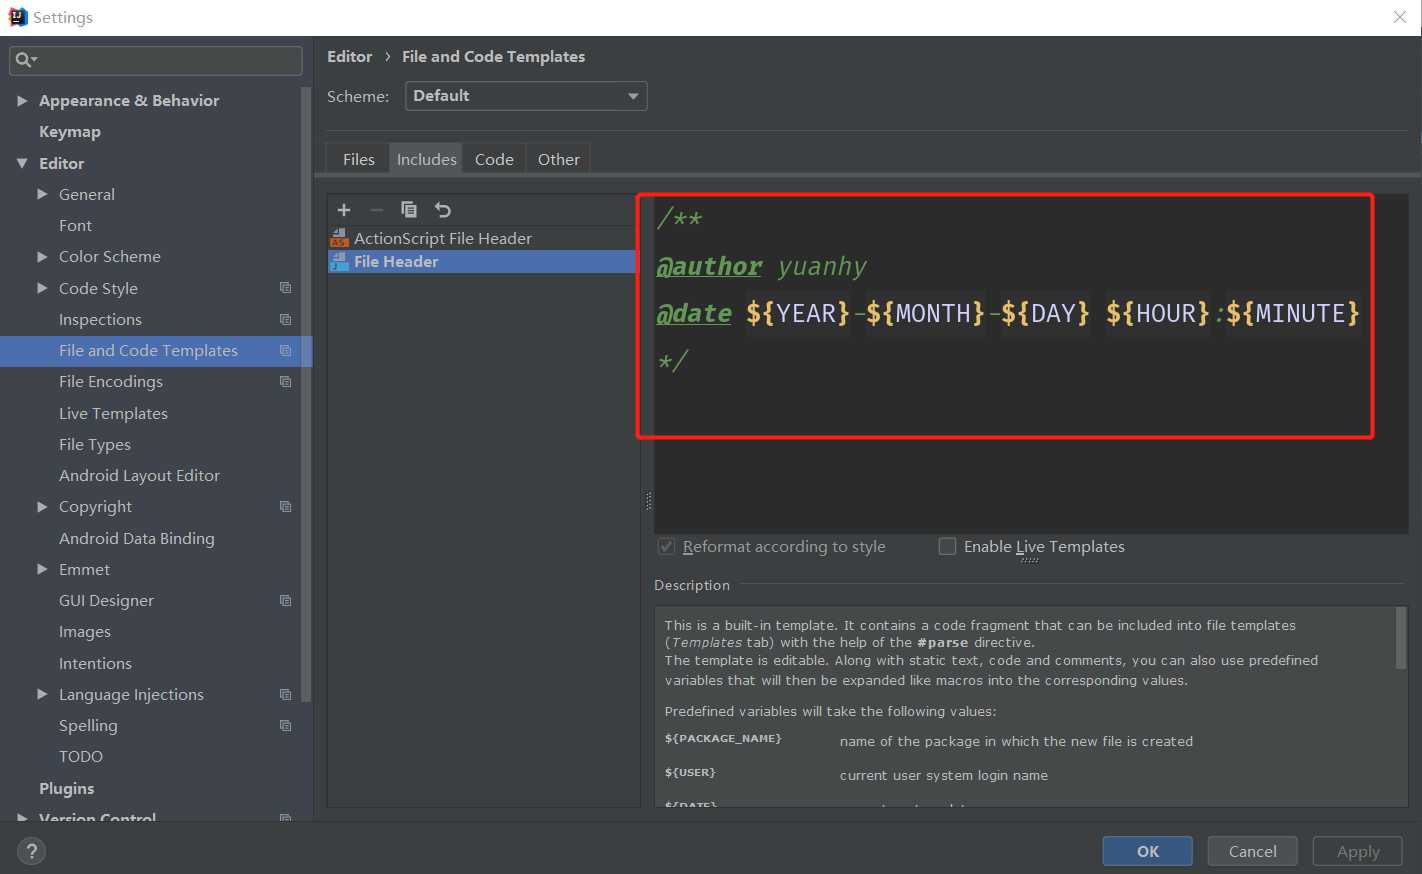Click the Editor breadcrumb label
This screenshot has width=1422, height=874.
(x=349, y=57)
